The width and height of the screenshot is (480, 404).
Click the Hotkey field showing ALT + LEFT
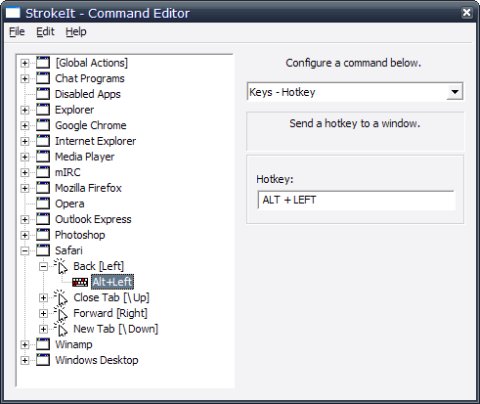pos(356,200)
